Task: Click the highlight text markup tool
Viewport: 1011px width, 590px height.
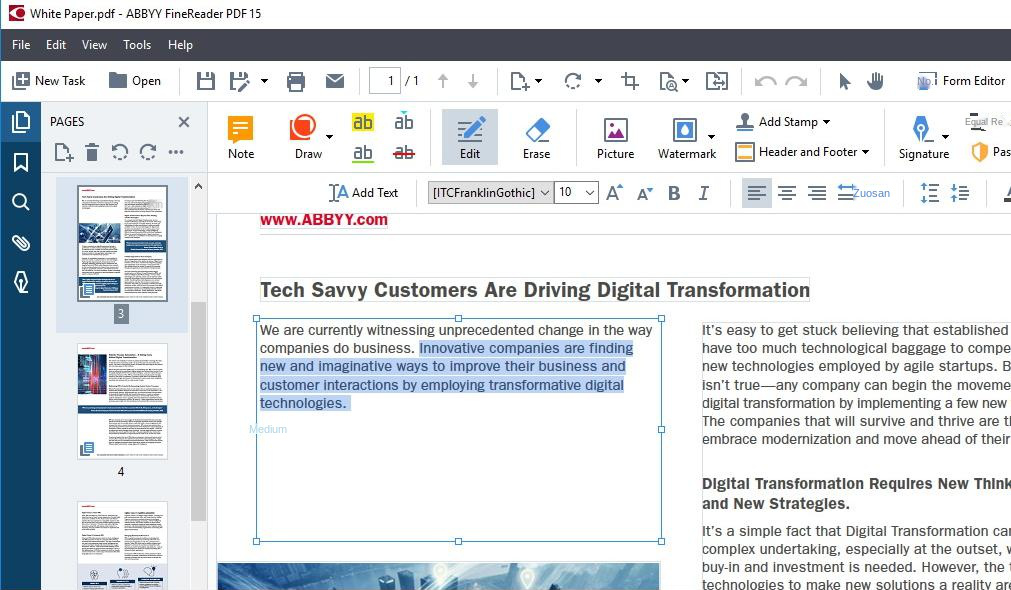Action: coord(363,122)
